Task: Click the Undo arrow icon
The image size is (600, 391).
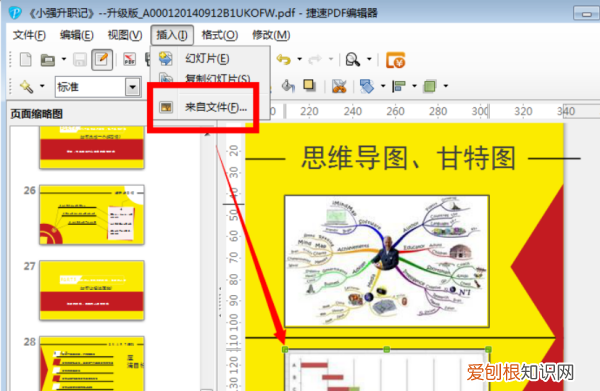Action: tap(284, 59)
